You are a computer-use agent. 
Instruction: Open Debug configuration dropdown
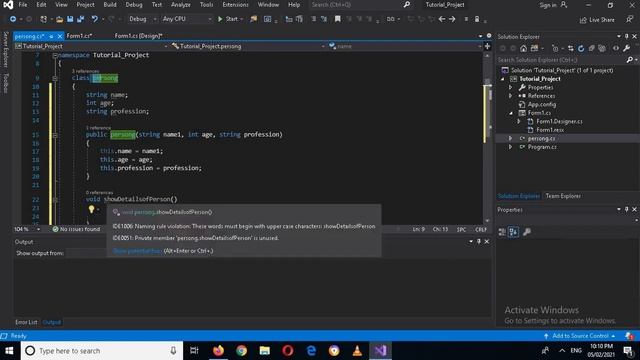[x=142, y=19]
